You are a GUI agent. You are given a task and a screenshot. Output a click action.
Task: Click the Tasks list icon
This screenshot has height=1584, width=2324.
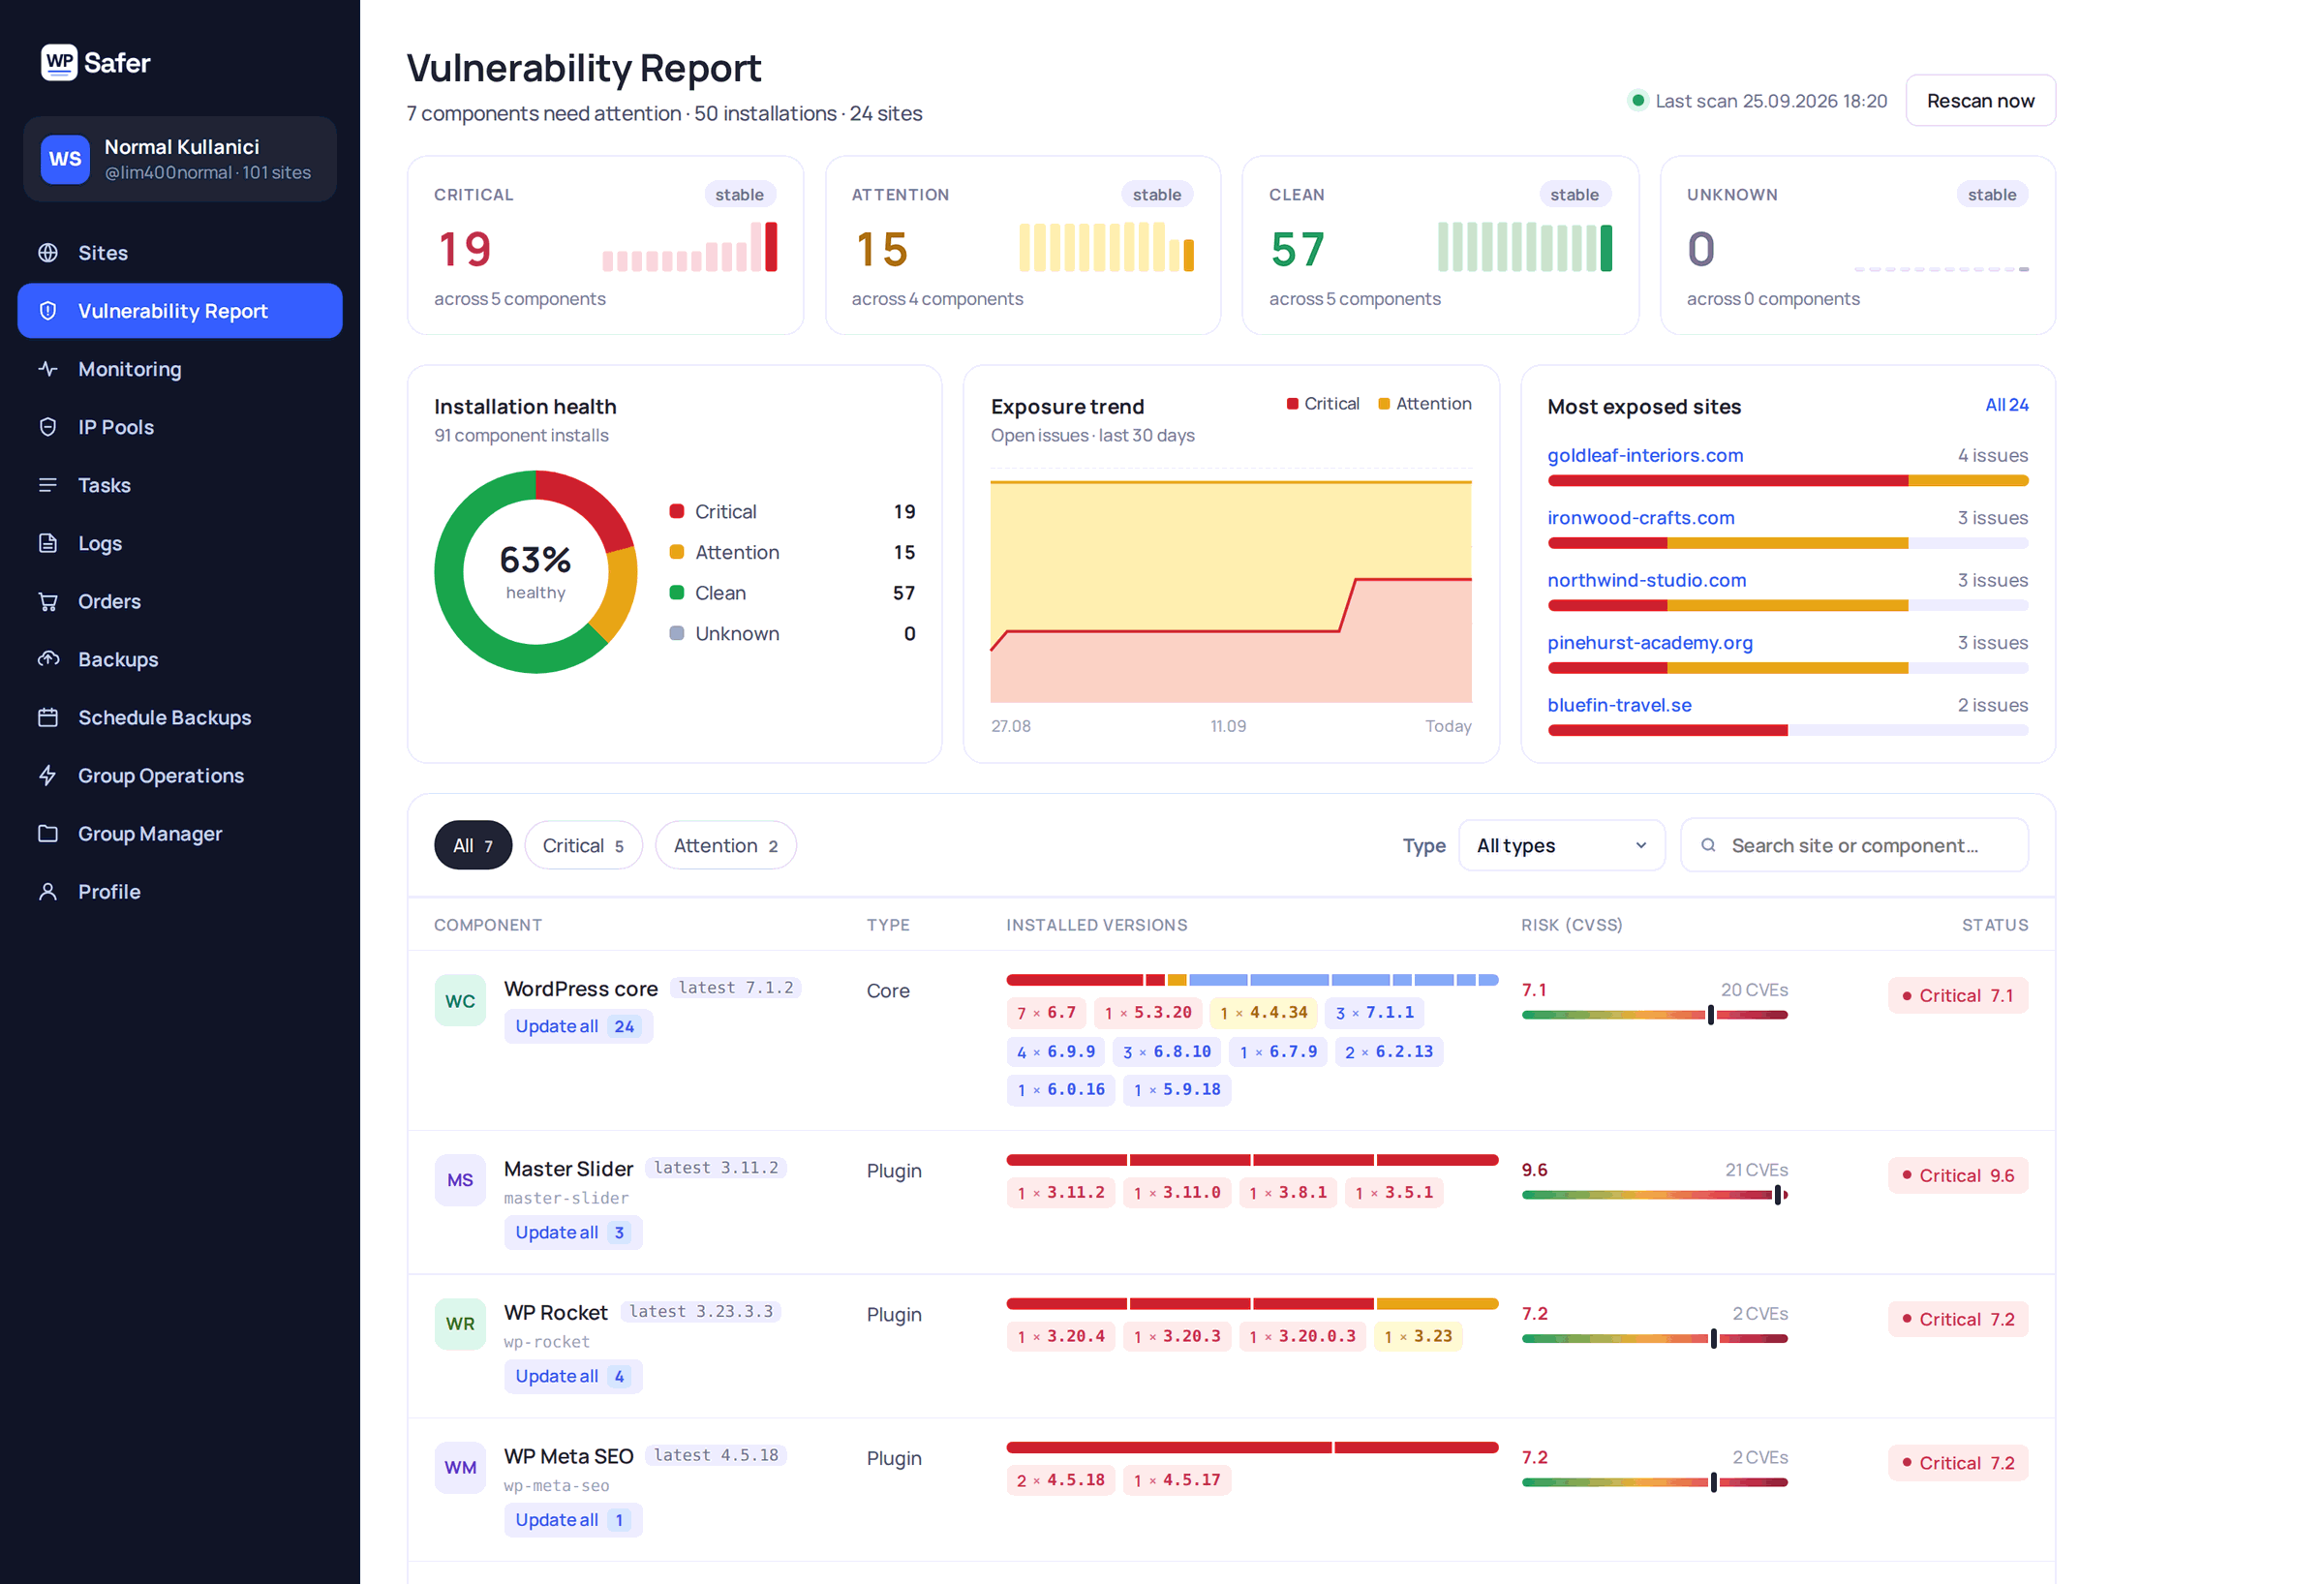coord(48,485)
